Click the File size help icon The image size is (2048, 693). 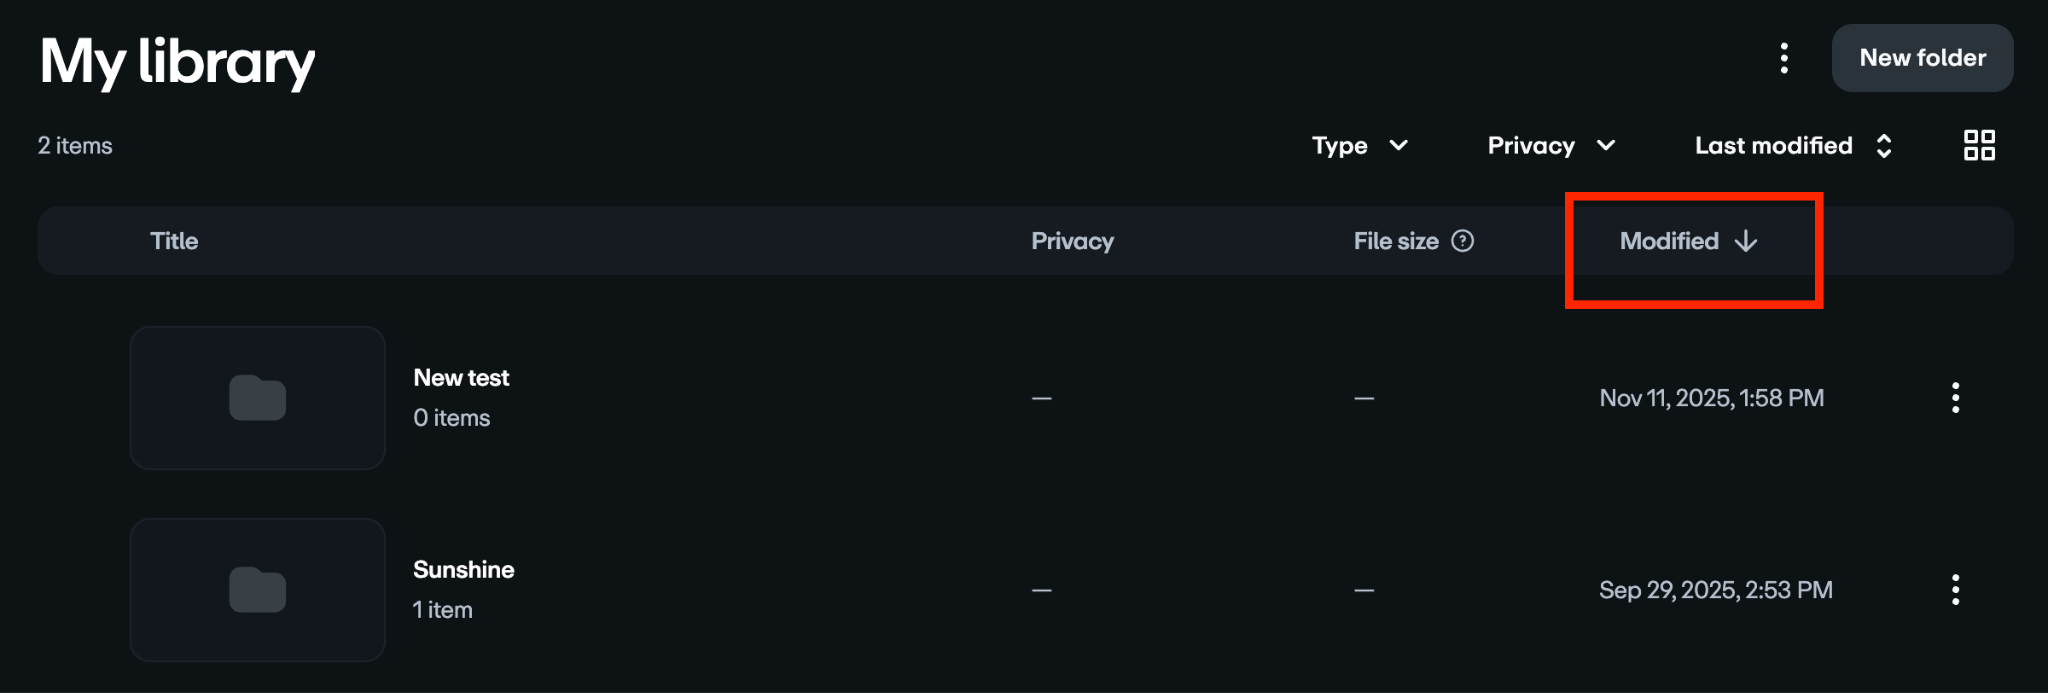(1463, 240)
